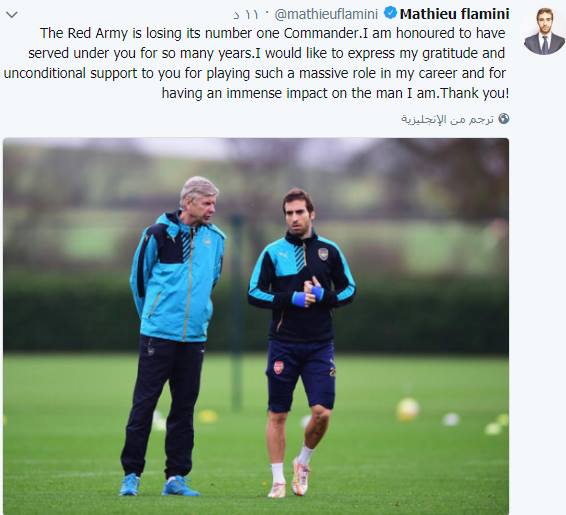
Task: Click the "ترجم من الإنجليزية" translate link
Action: pos(447,119)
